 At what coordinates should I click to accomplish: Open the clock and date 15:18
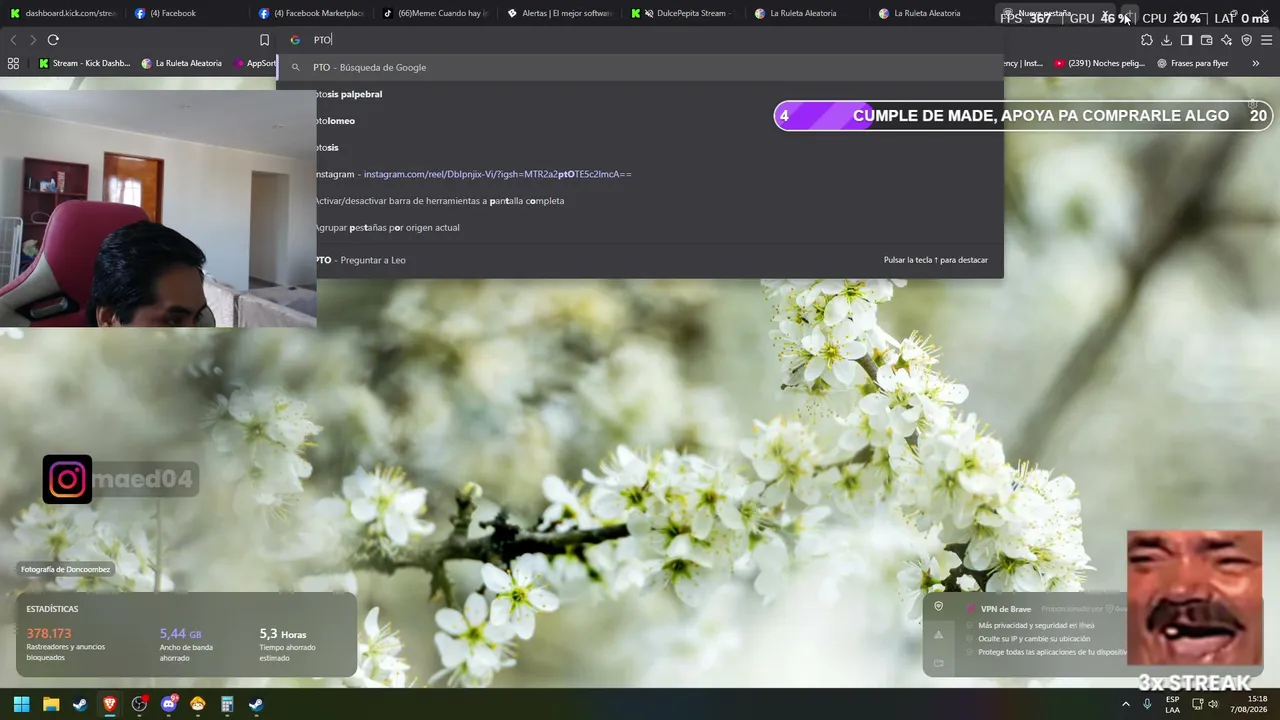[x=1248, y=704]
